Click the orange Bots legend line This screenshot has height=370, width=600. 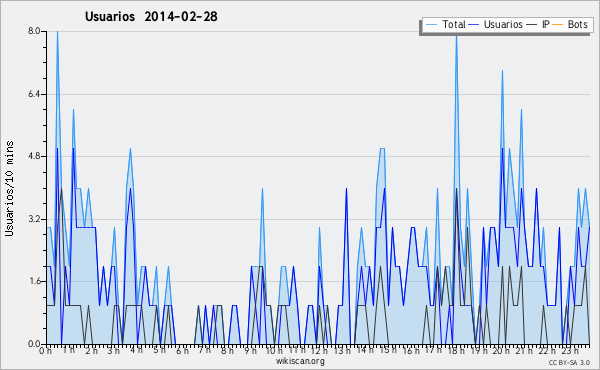pos(558,25)
